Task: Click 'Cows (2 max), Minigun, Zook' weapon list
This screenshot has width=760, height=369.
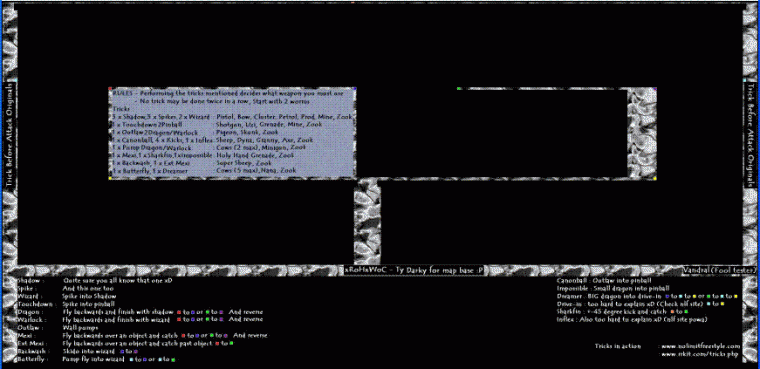Action: (261, 147)
